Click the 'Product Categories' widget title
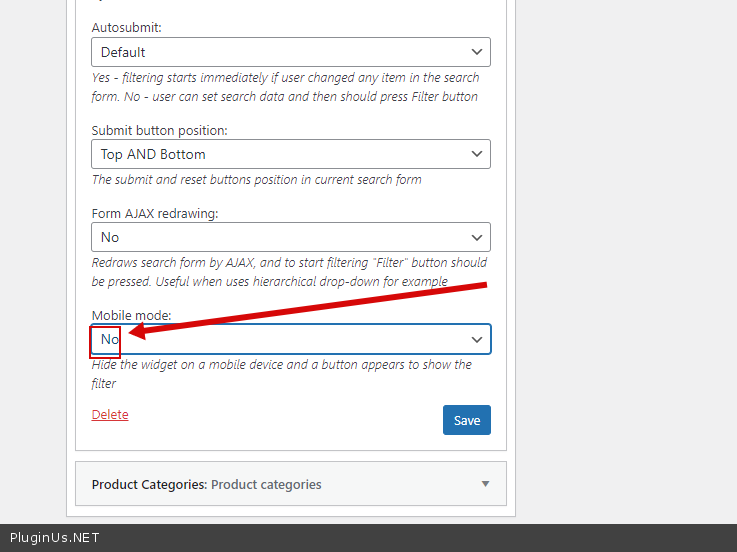The image size is (737, 552). pyautogui.click(x=149, y=484)
